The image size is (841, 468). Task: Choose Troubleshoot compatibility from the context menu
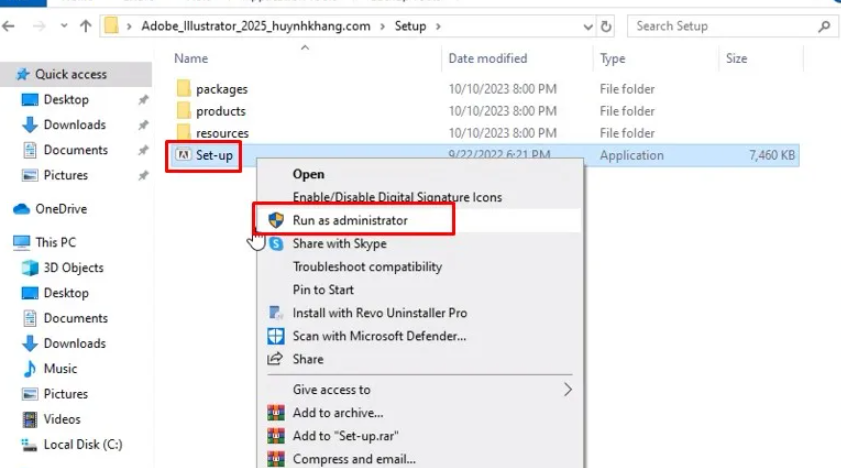[367, 267]
